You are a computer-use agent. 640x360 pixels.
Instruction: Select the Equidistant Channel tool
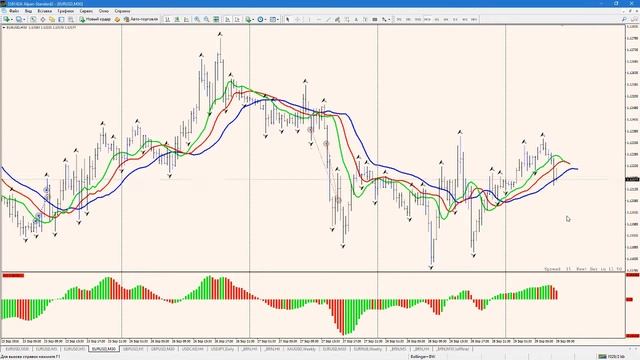(338, 19)
